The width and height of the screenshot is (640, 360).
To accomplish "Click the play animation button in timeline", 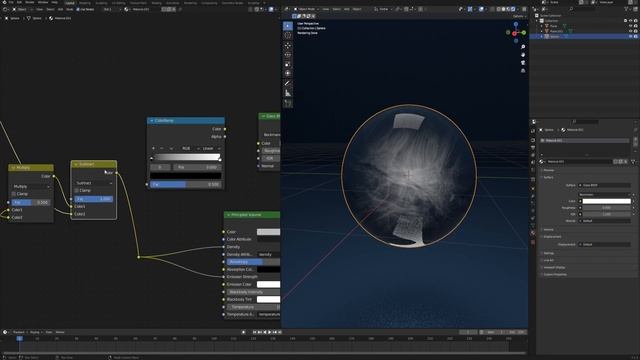I will coord(270,332).
